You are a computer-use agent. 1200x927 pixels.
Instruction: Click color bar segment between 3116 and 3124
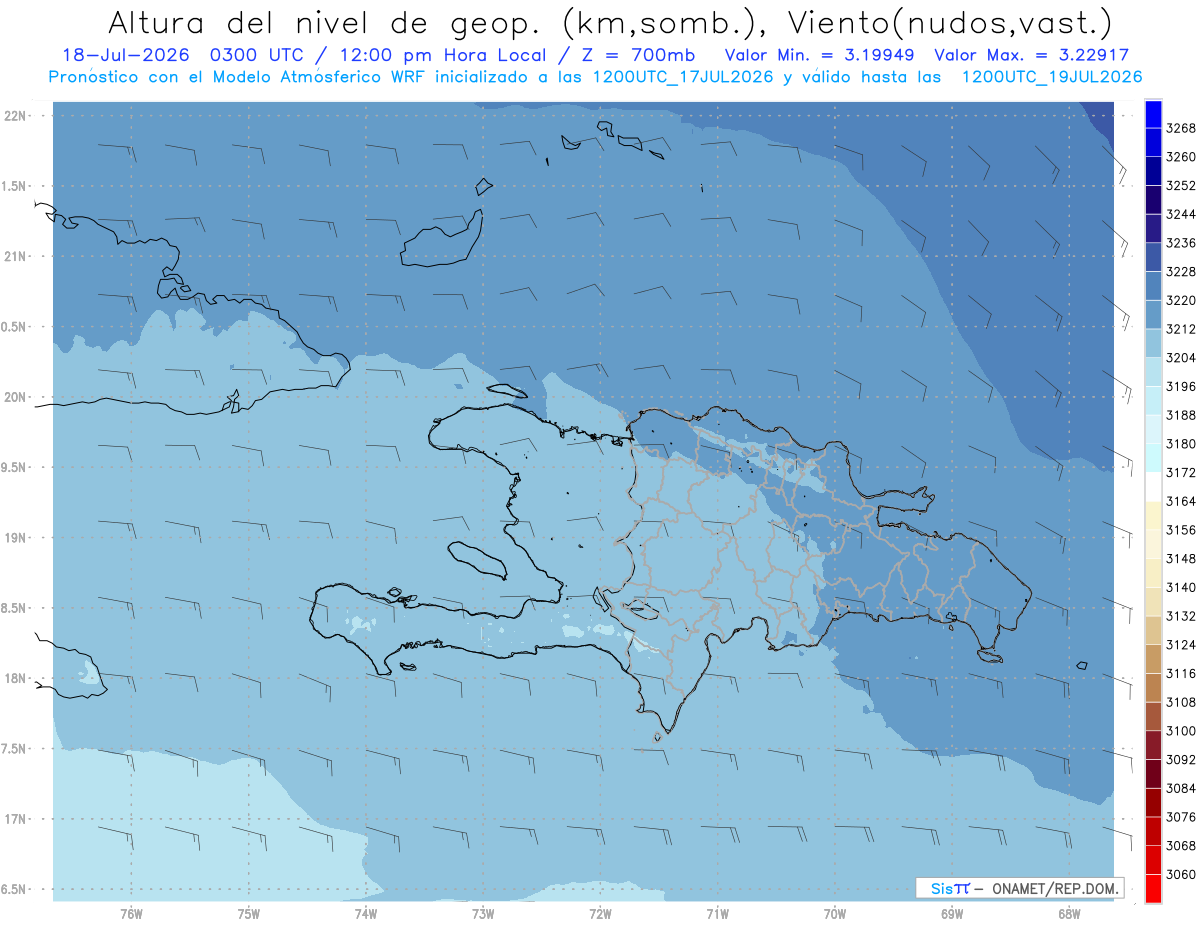tap(1153, 659)
